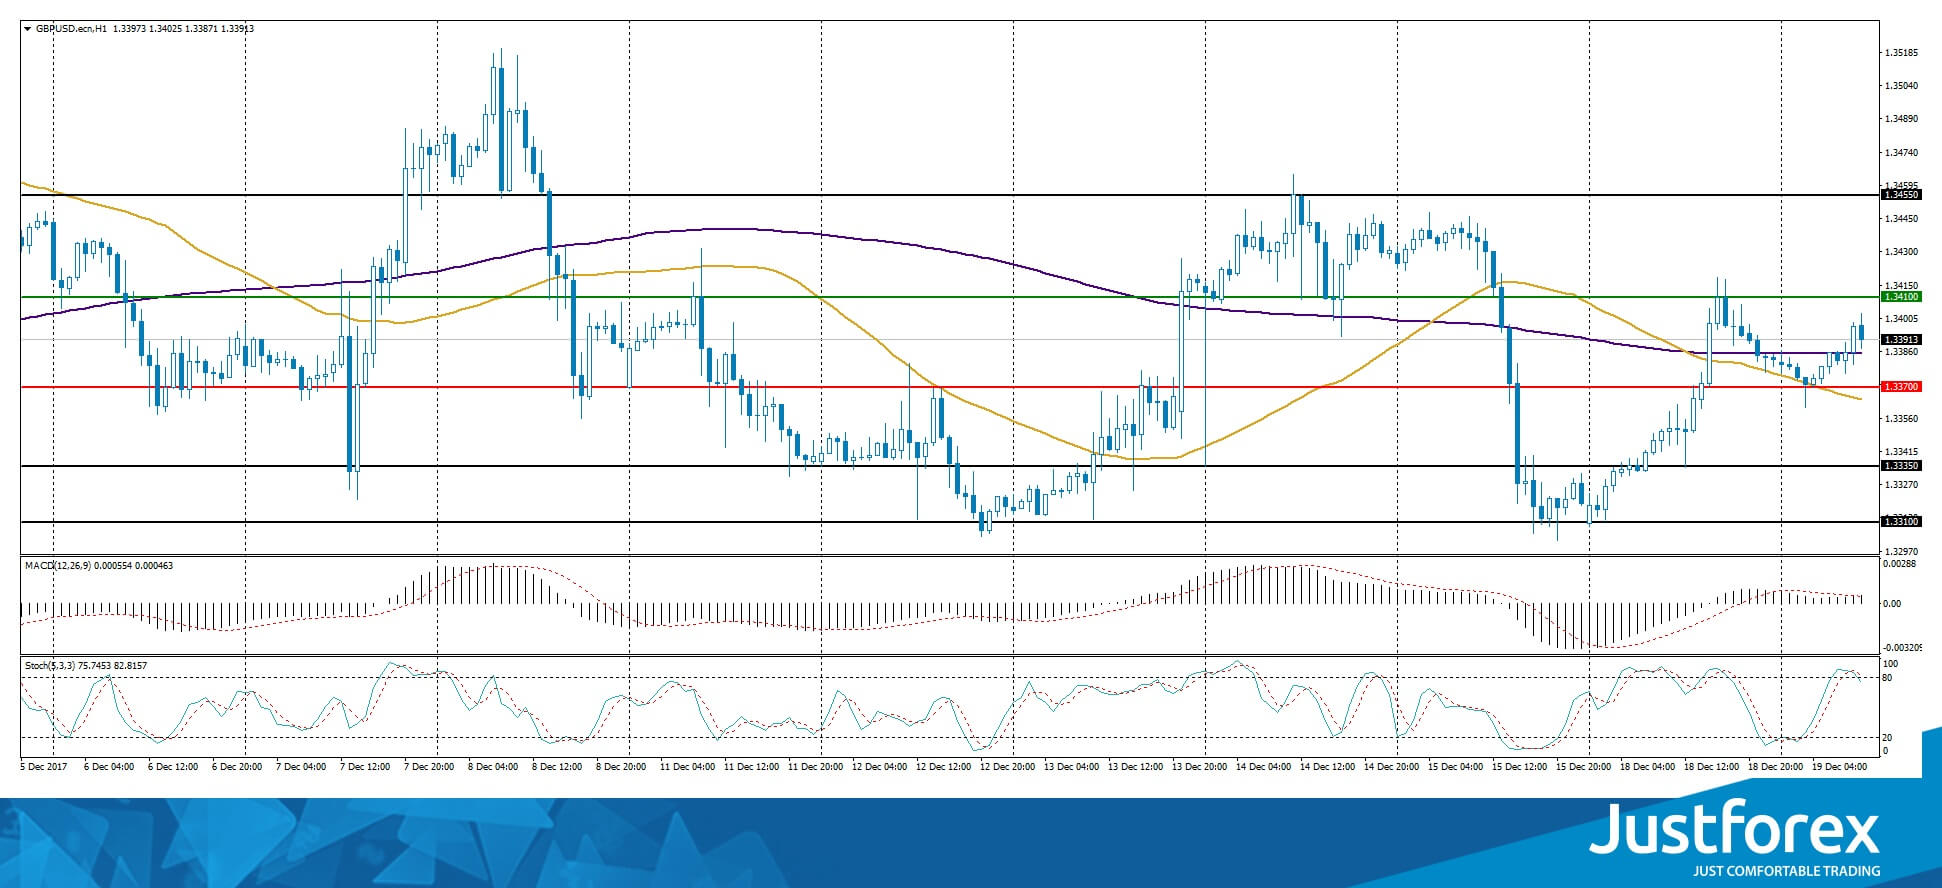
Task: Click the JustForex logo
Action: point(1735,829)
